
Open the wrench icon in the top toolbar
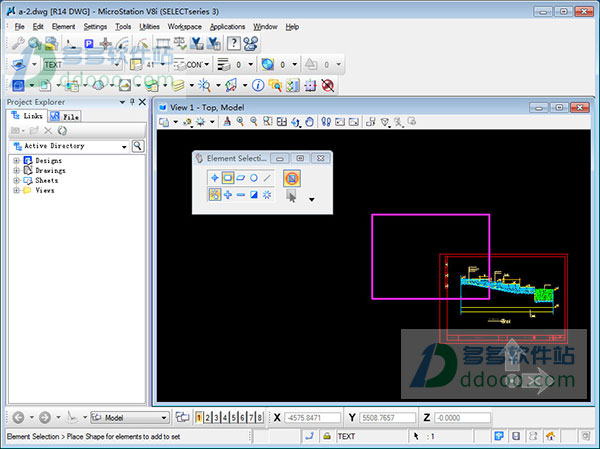coord(18,43)
